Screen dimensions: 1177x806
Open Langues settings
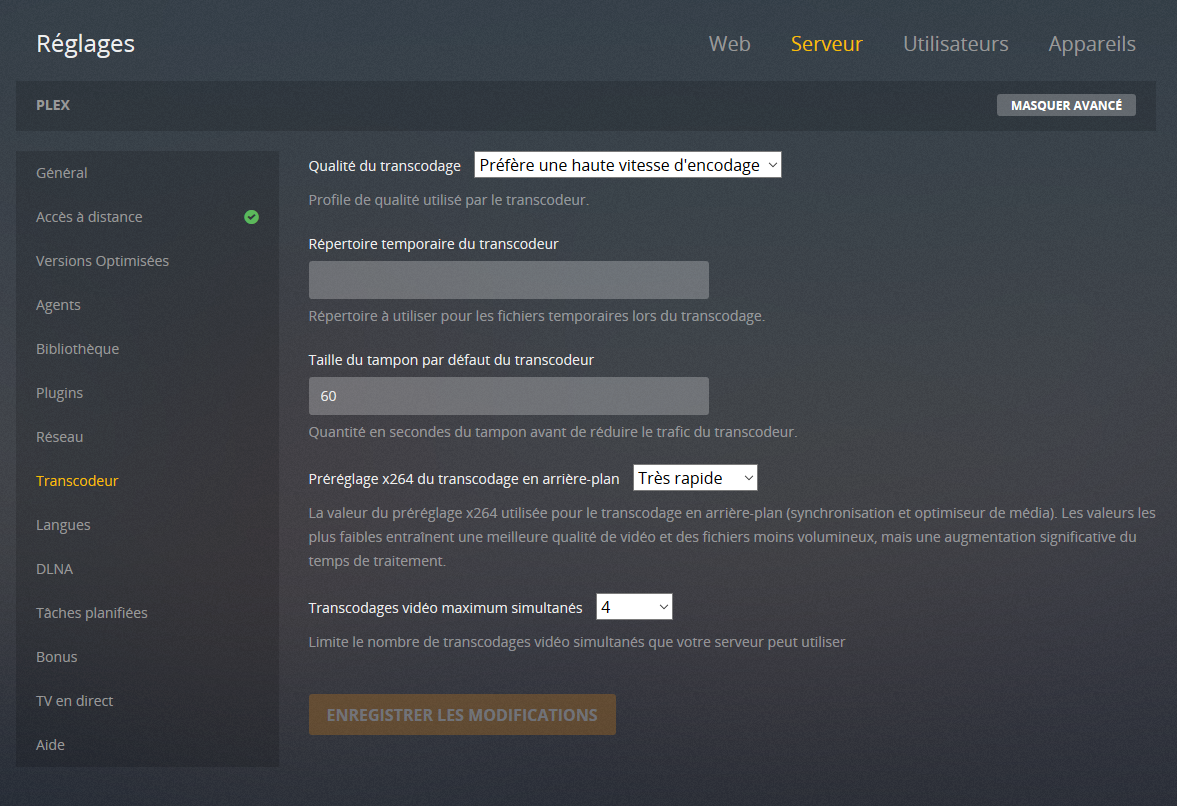click(63, 525)
